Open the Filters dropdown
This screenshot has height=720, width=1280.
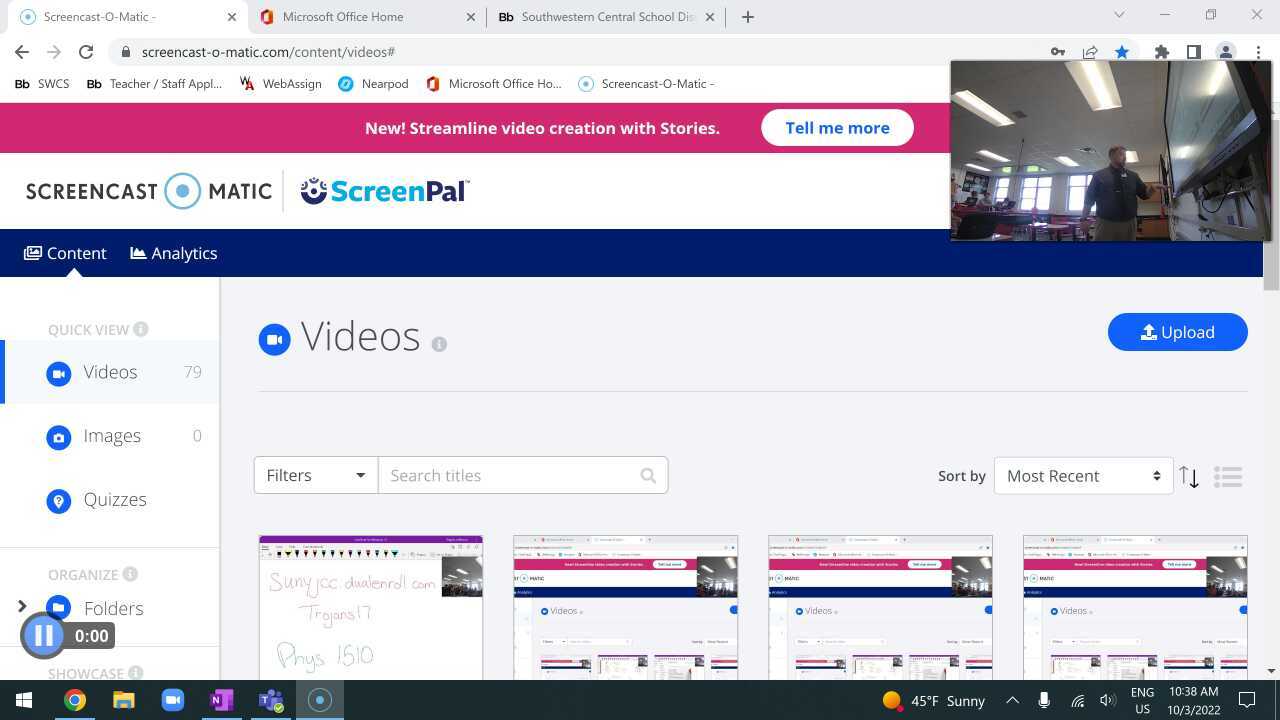[315, 476]
